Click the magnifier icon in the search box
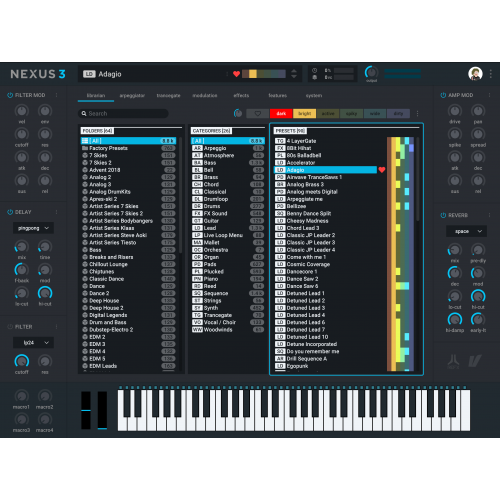Image resolution: width=500 pixels, height=500 pixels. tap(84, 114)
